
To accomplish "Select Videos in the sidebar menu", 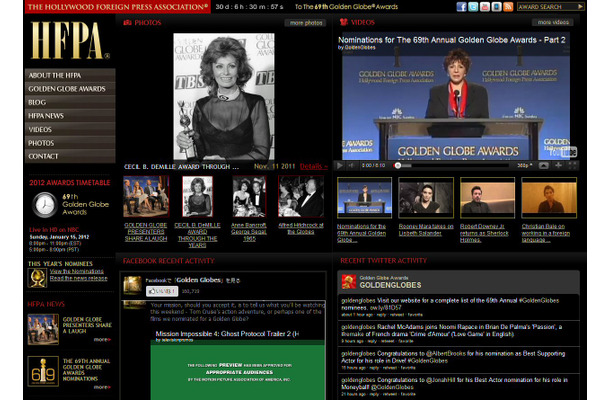I will (70, 130).
